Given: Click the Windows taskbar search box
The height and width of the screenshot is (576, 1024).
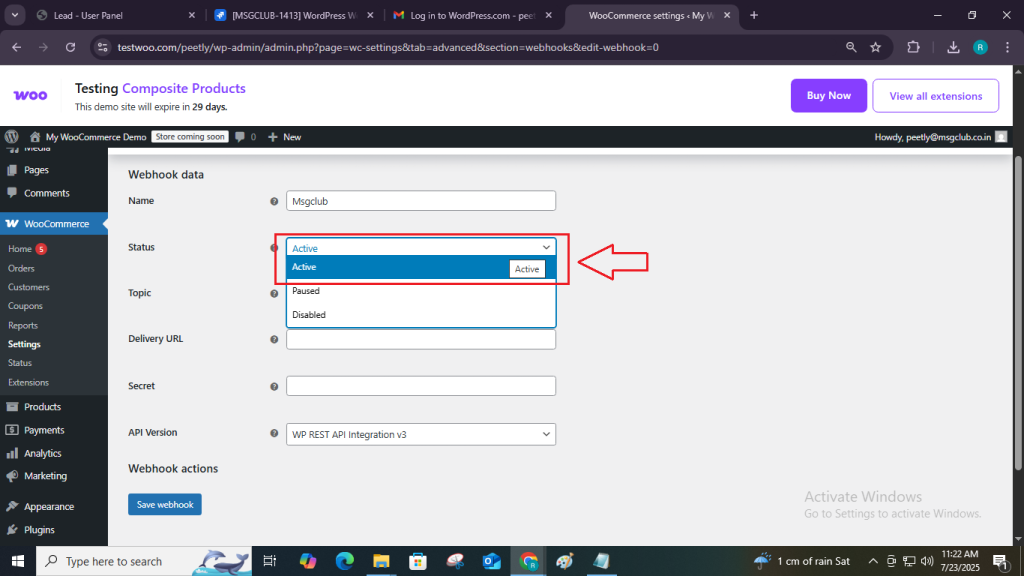Looking at the screenshot, I should pos(144,561).
